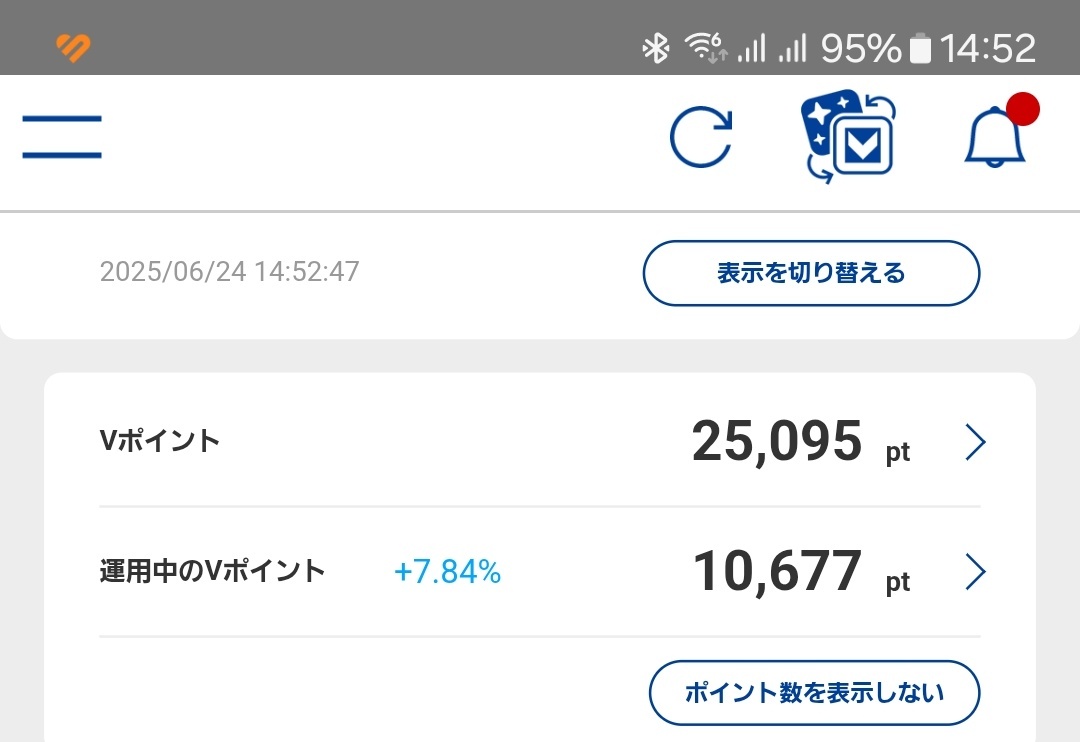Select the Vポイント label row
The image size is (1080, 742).
coord(540,441)
